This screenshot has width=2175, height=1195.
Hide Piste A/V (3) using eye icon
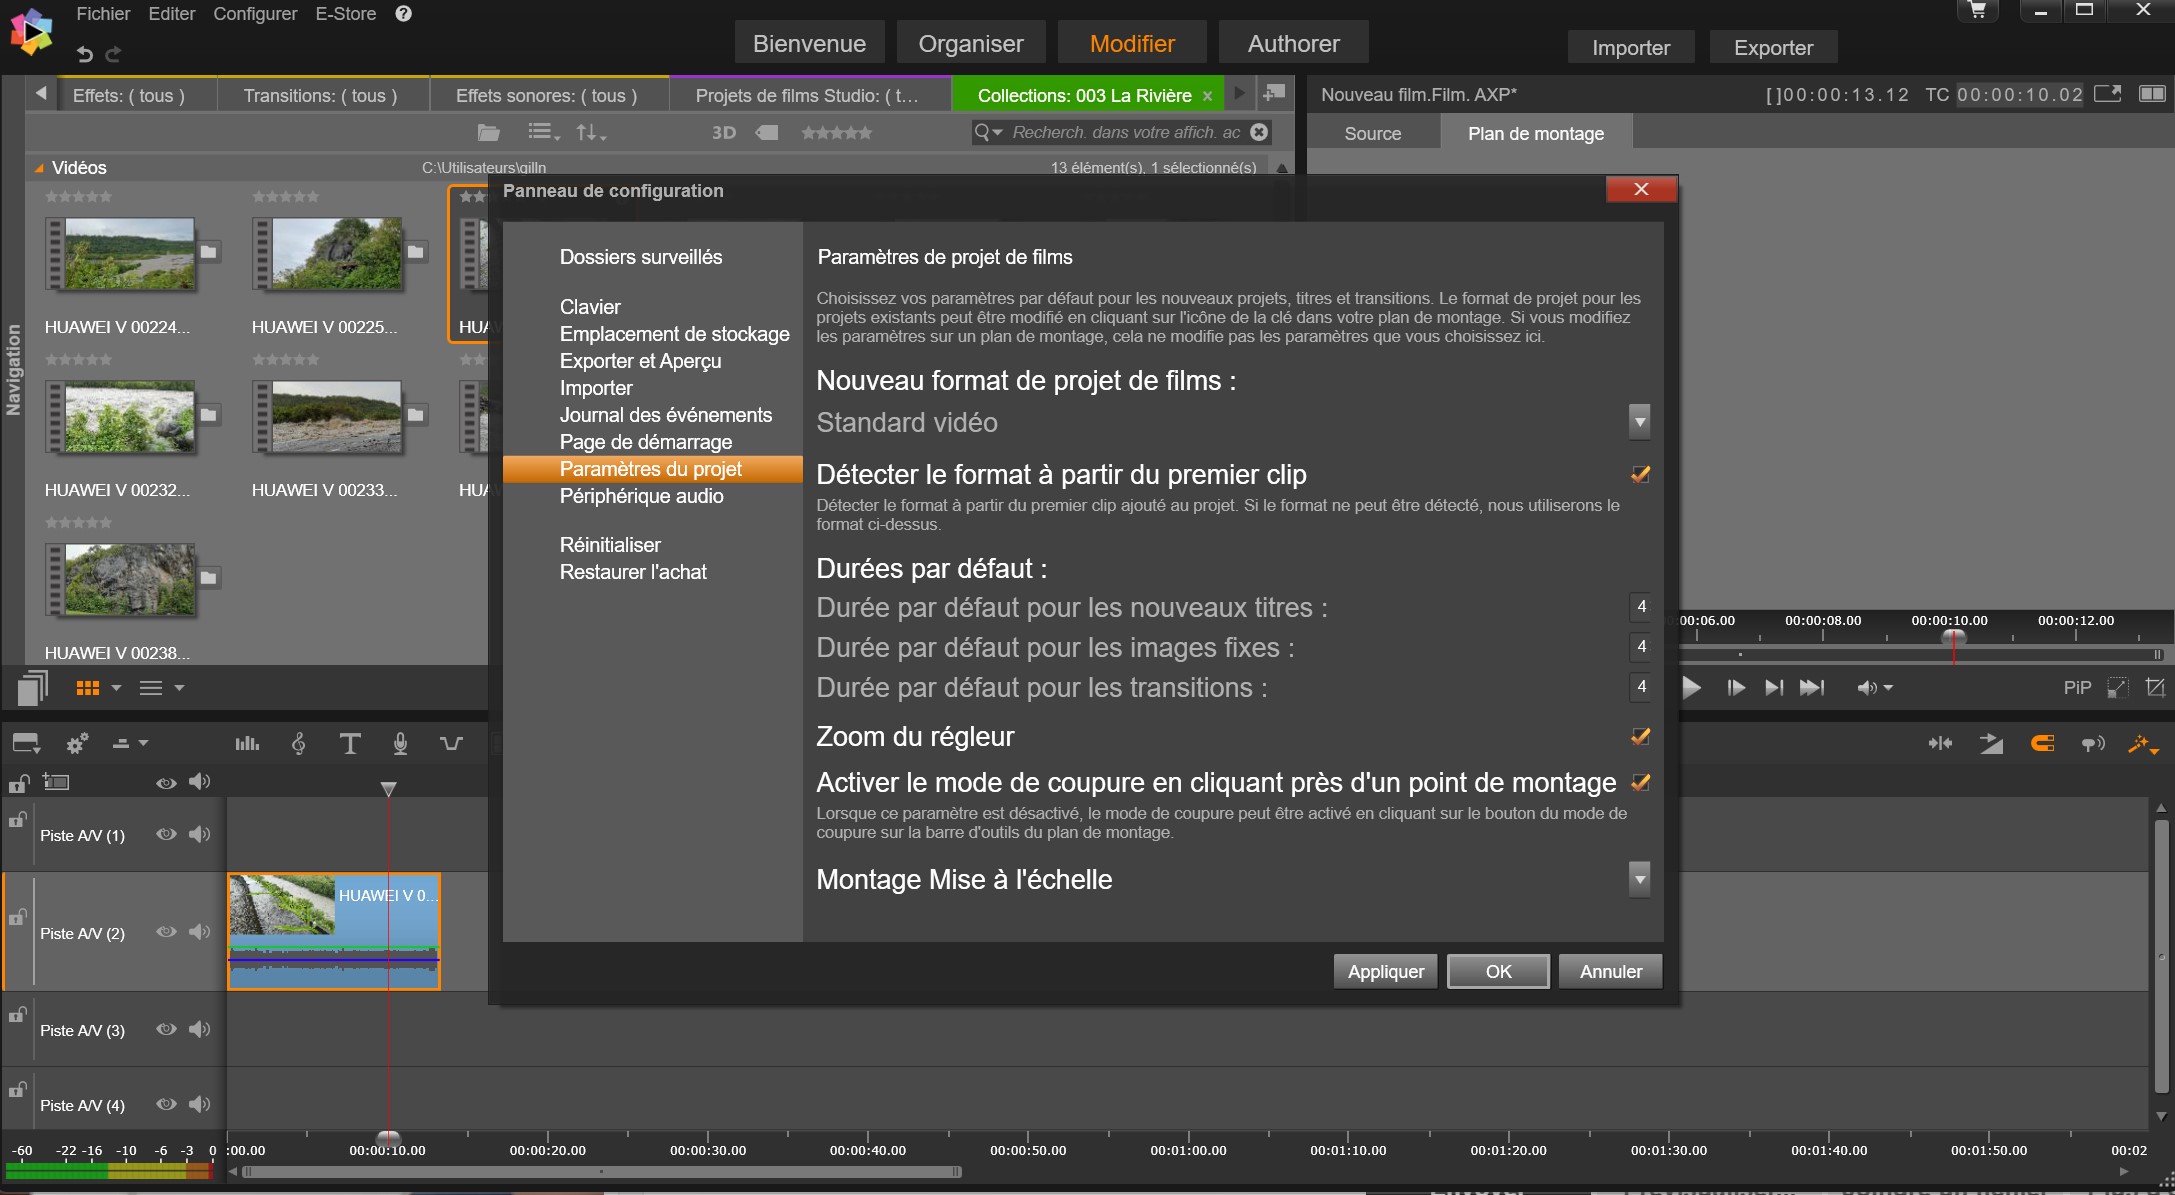(166, 1029)
